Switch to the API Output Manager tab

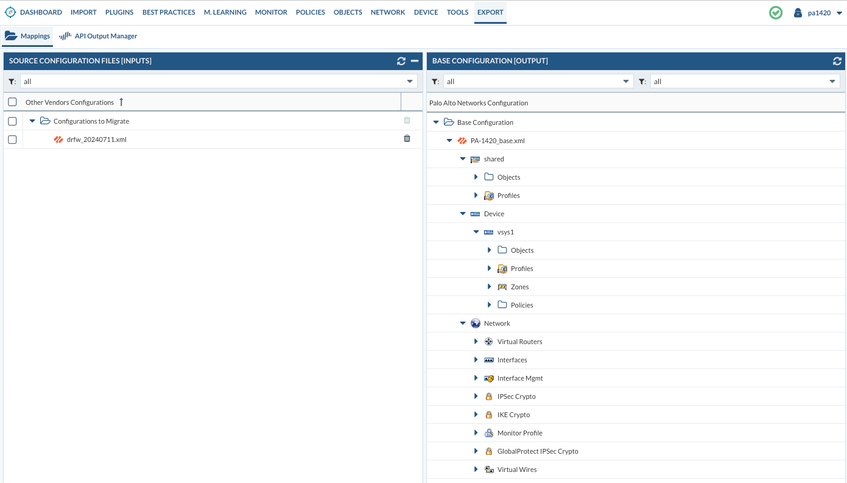pos(98,36)
